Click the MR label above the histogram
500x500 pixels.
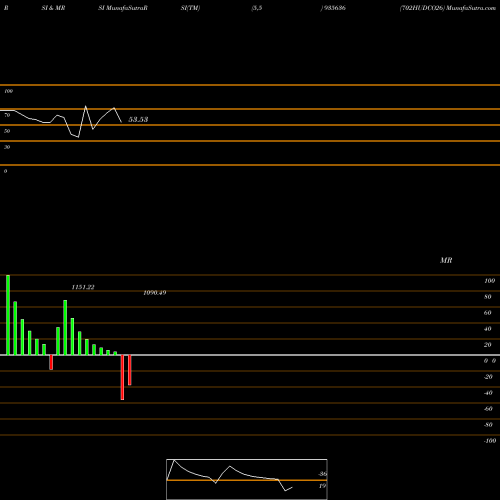446,260
